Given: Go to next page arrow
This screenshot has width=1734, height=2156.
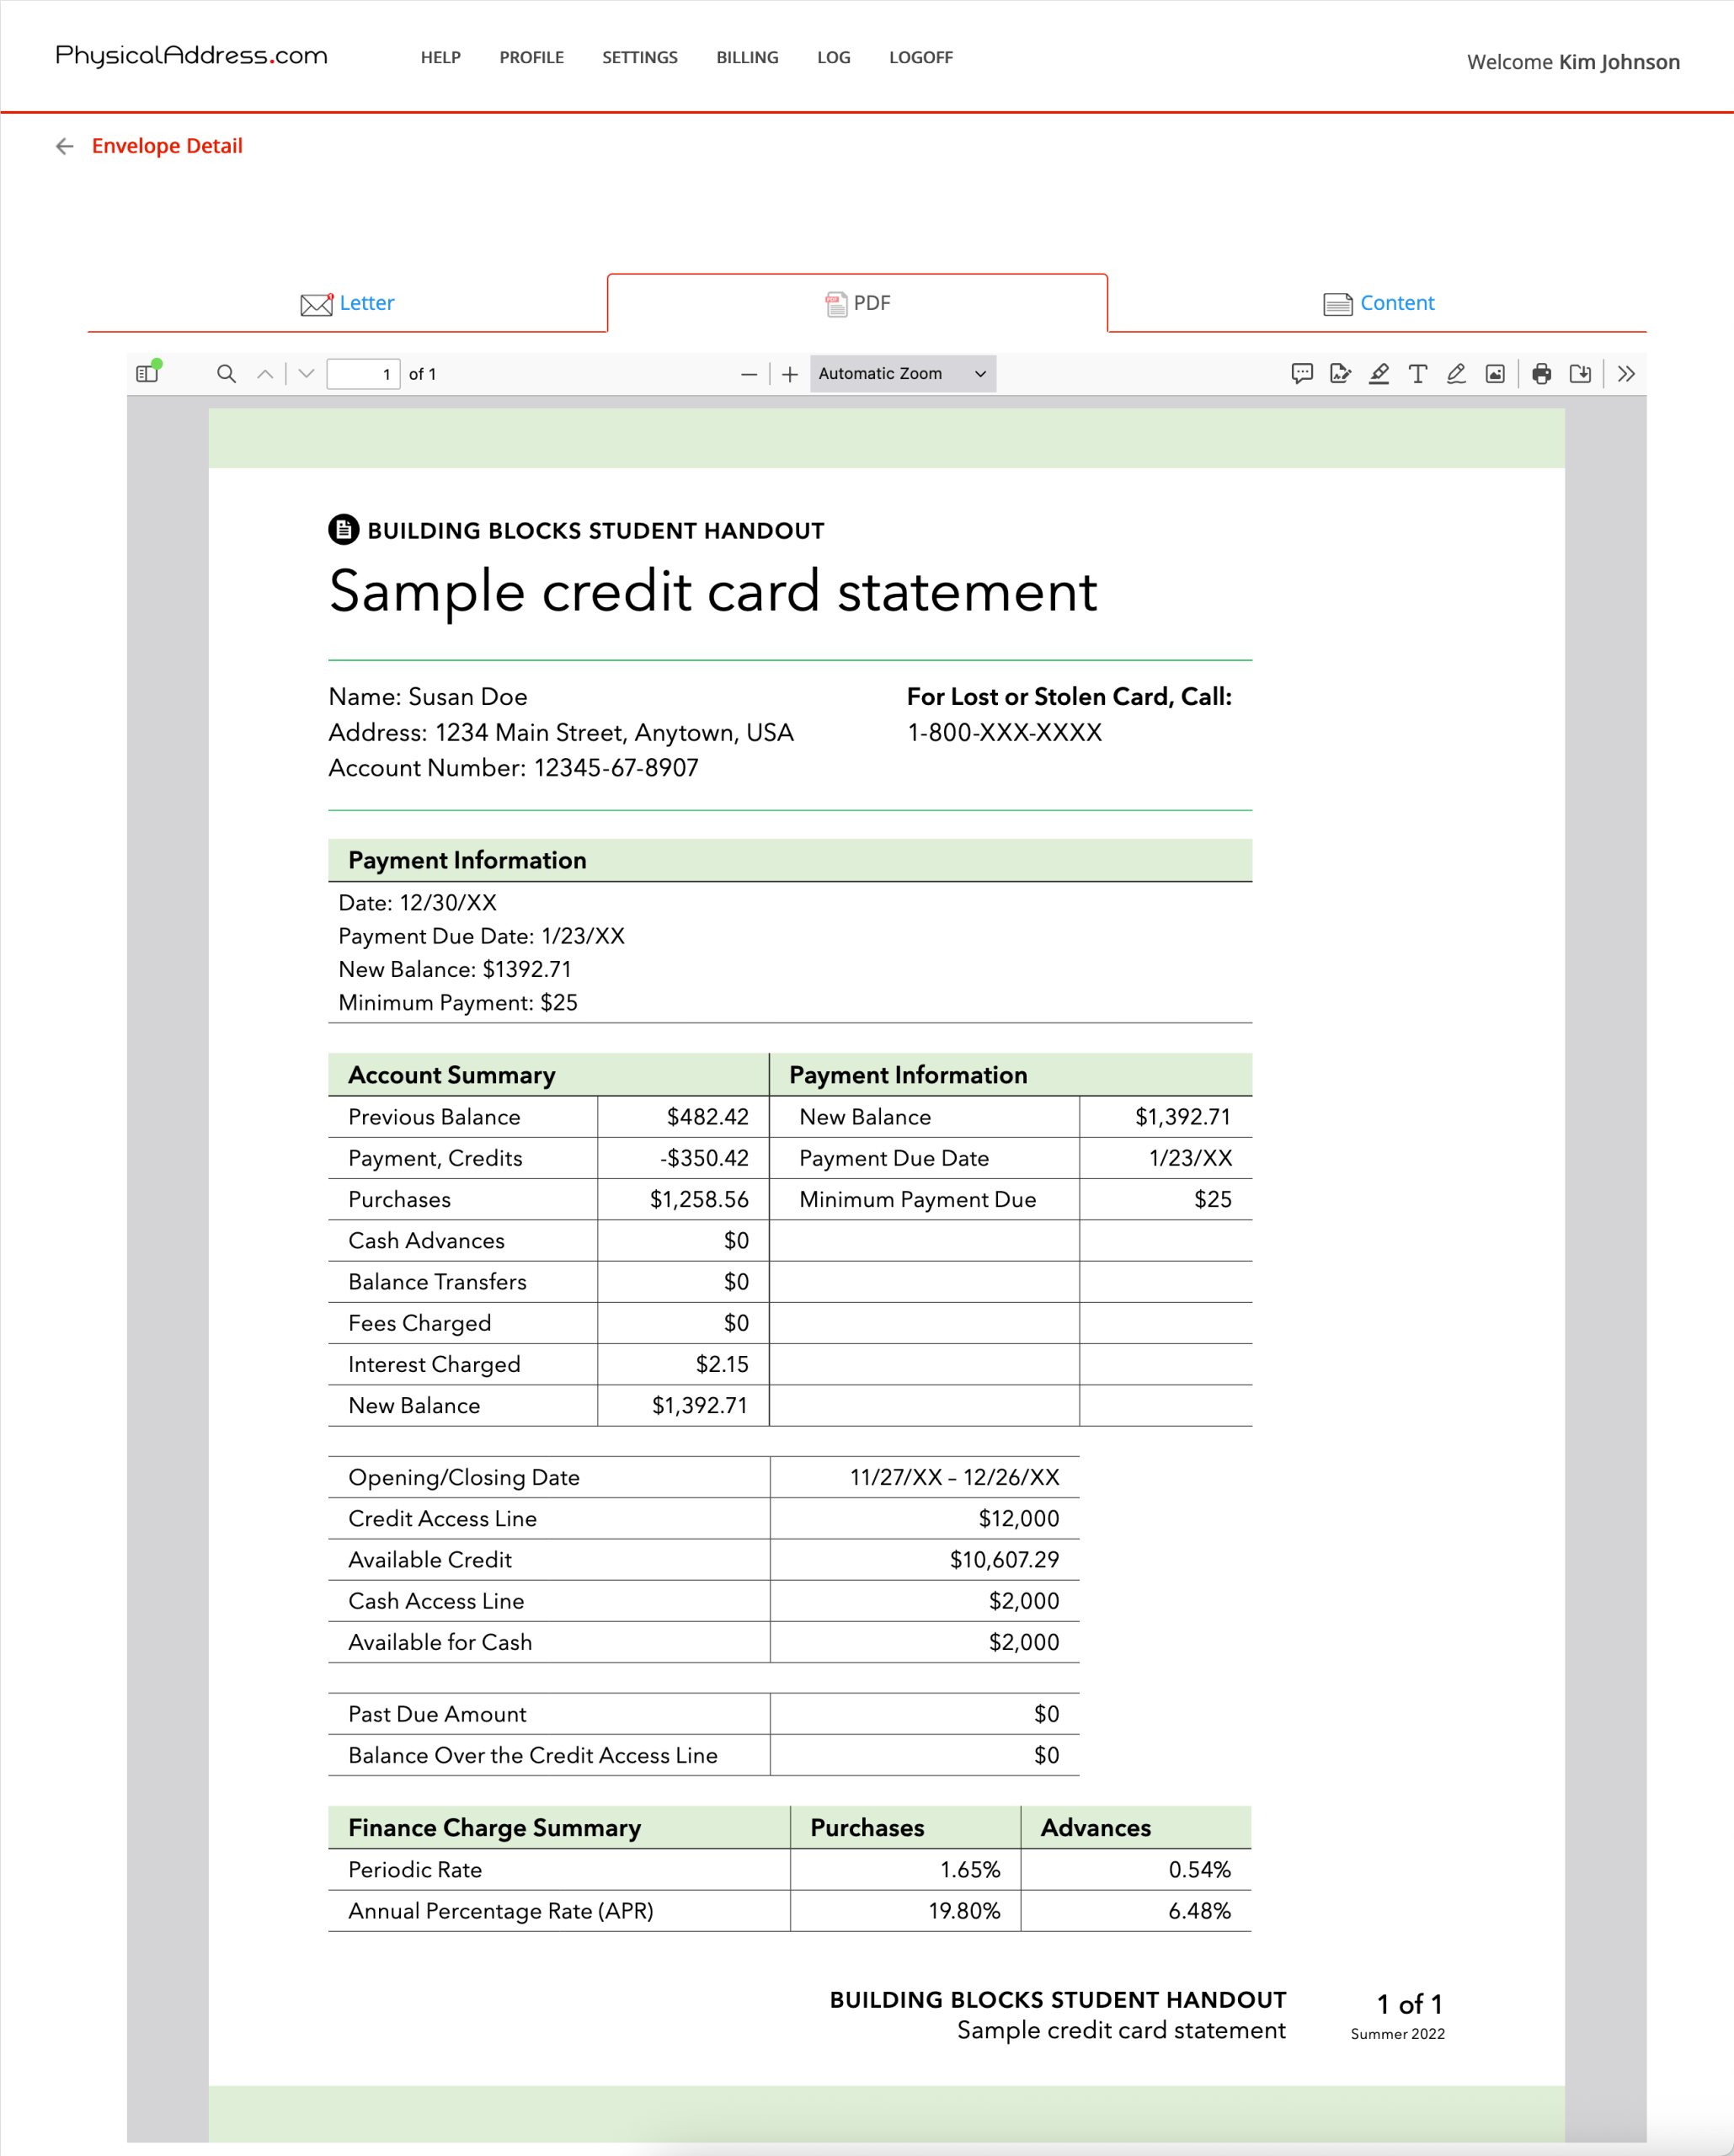Looking at the screenshot, I should click(307, 374).
